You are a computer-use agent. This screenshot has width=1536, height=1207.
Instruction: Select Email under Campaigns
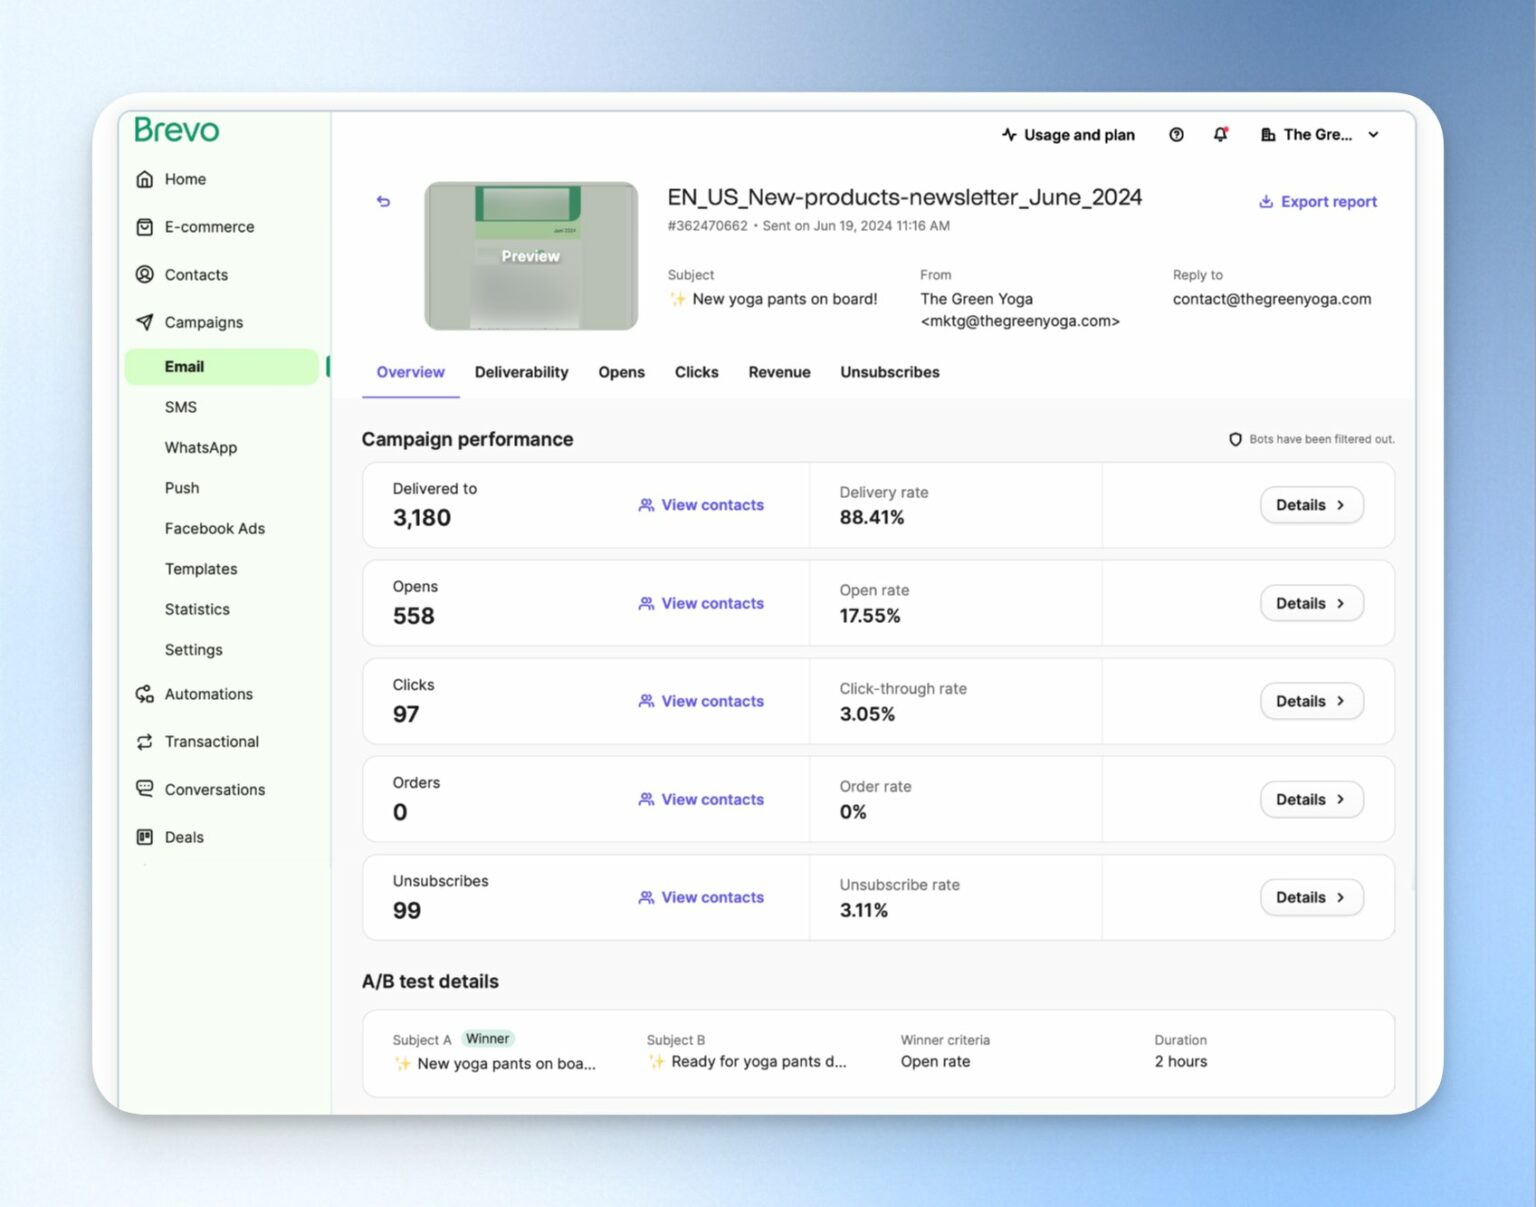point(184,367)
